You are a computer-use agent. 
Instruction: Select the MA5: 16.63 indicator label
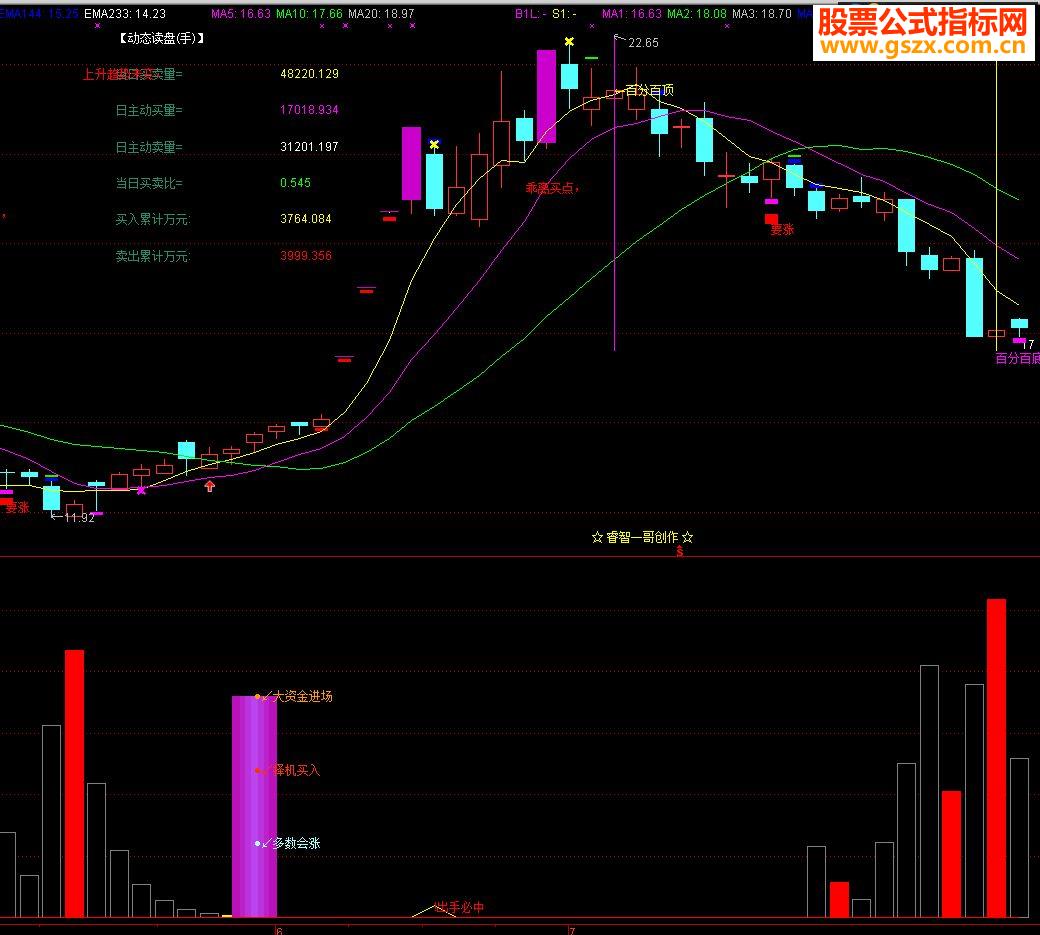click(241, 14)
